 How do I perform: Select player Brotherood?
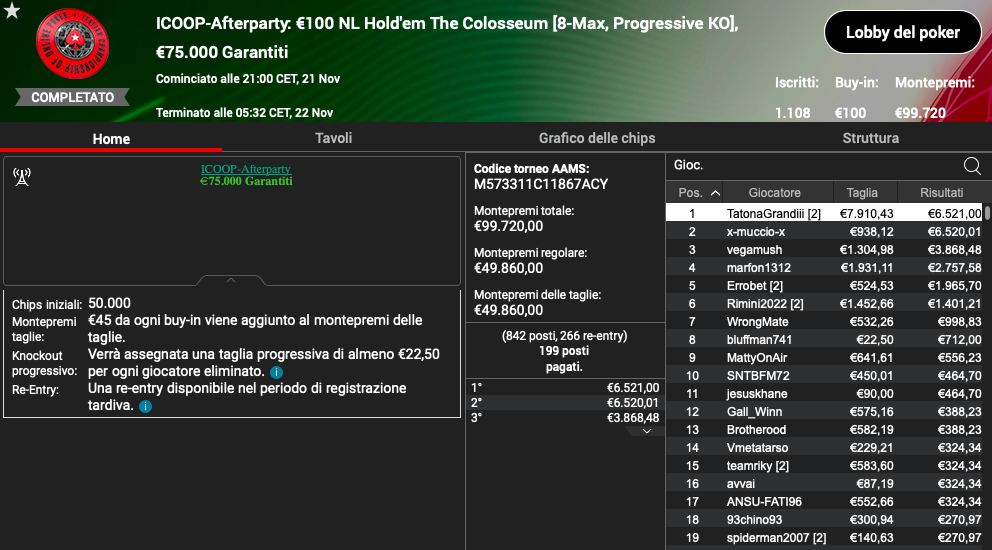pyautogui.click(x=756, y=430)
